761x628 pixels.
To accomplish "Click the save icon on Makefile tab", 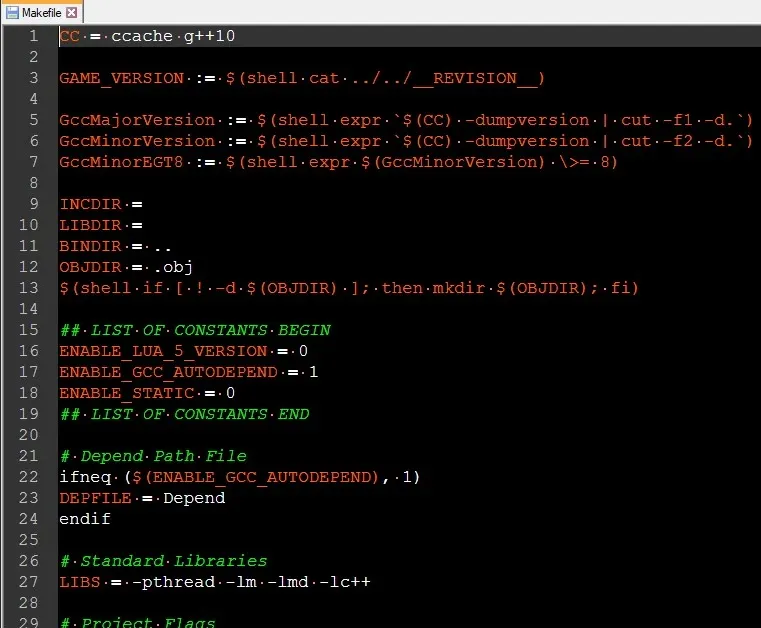I will tap(12, 13).
